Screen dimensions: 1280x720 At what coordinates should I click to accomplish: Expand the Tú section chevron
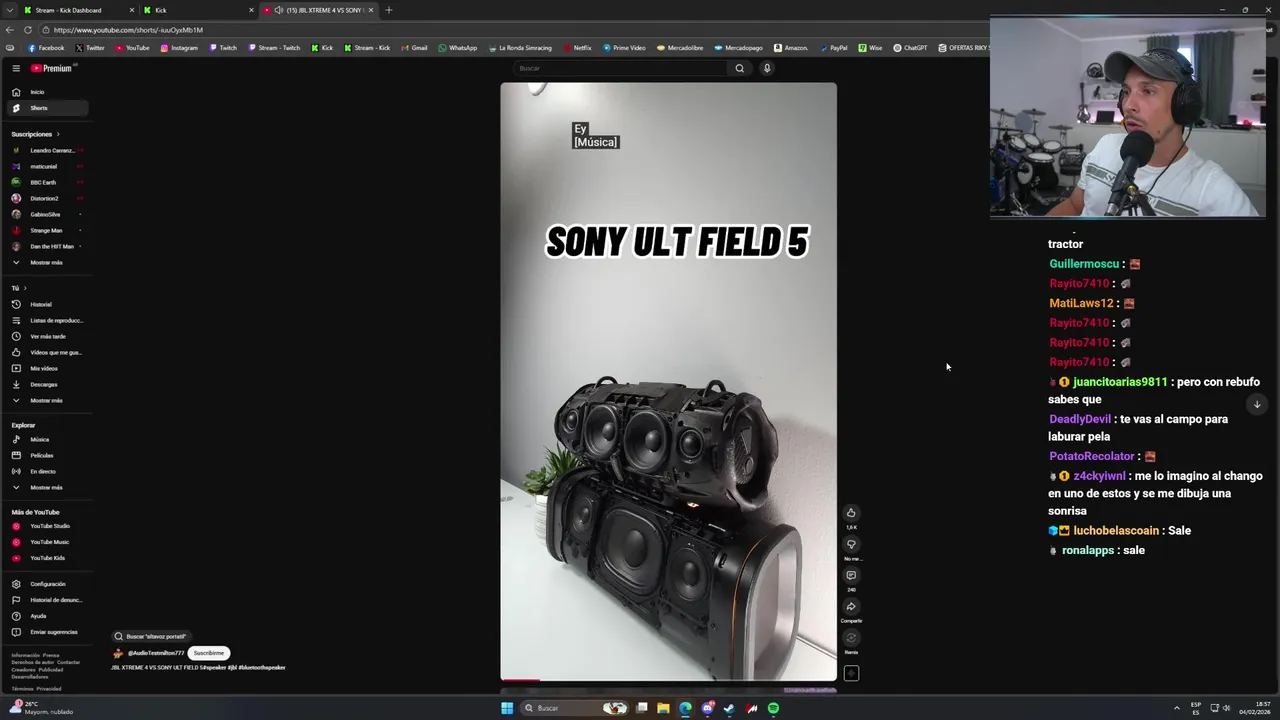click(x=25, y=288)
